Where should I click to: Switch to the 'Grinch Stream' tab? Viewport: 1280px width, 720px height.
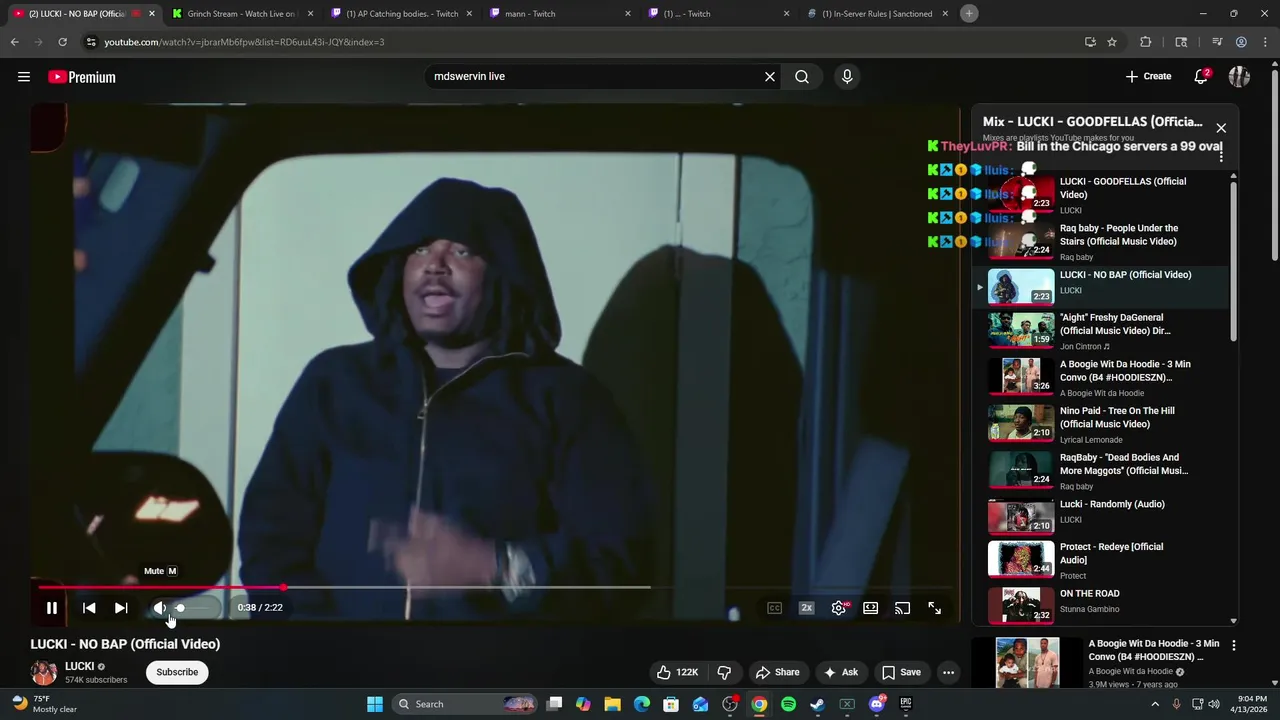click(x=240, y=14)
